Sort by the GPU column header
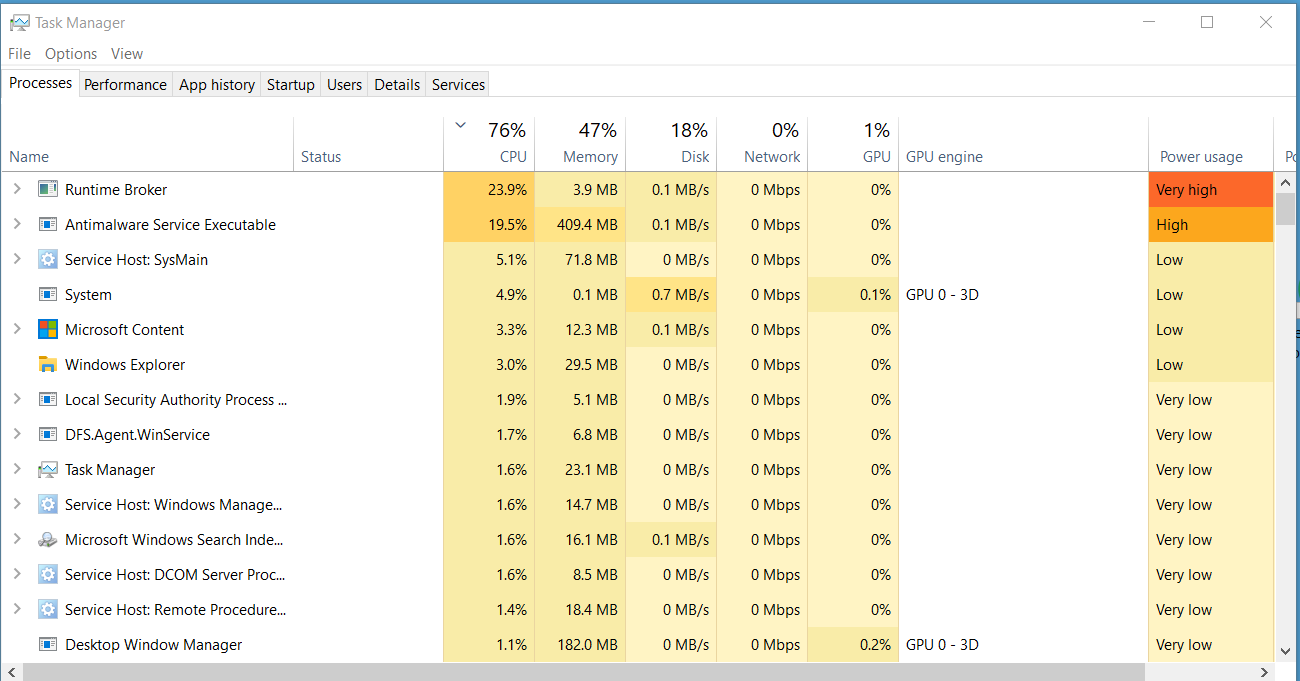 853,143
